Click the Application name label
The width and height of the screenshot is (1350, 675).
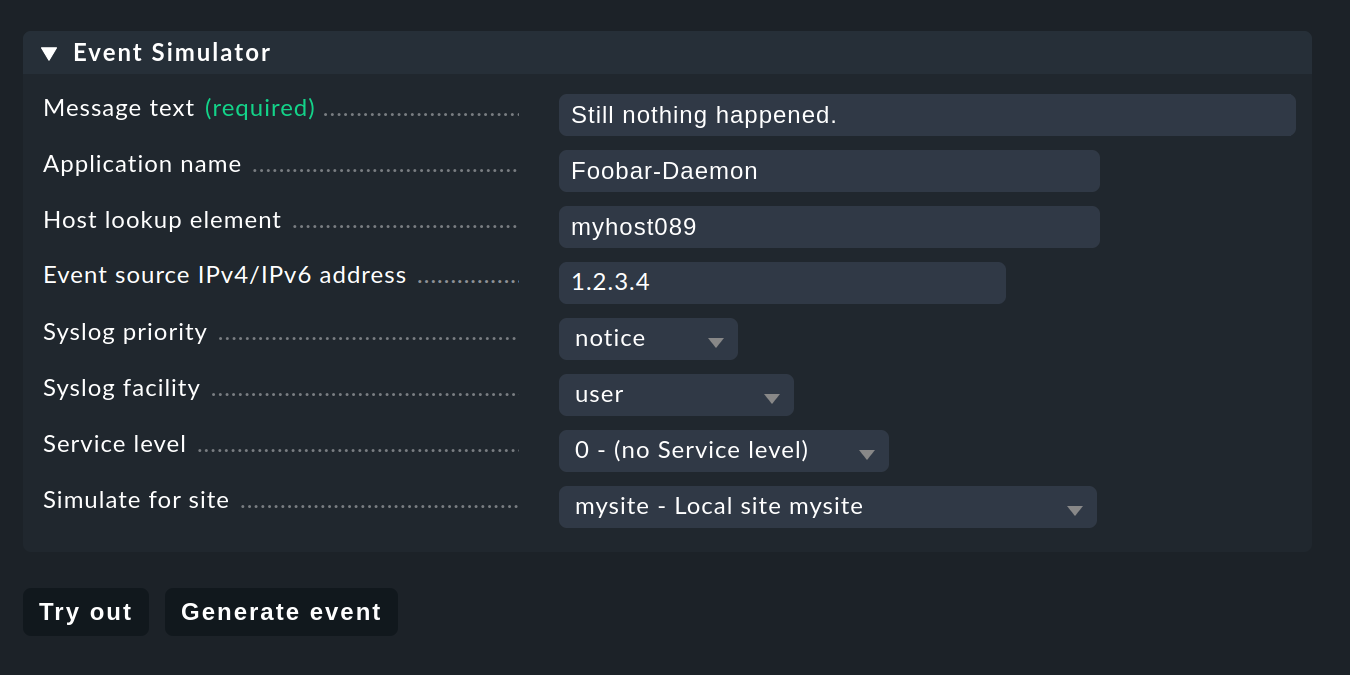click(x=142, y=164)
